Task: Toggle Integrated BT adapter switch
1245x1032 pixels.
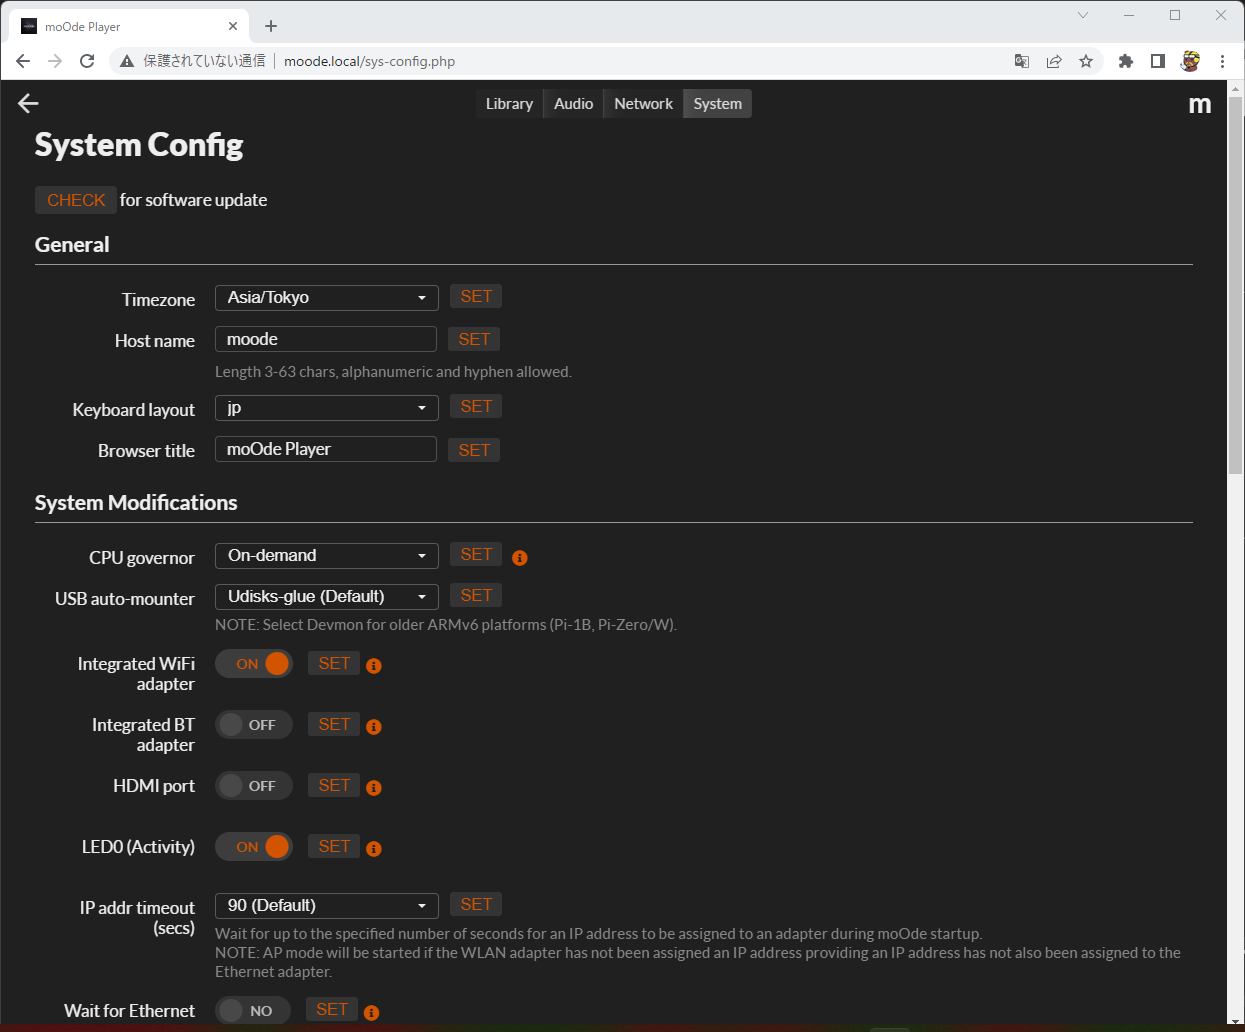Action: pos(254,724)
